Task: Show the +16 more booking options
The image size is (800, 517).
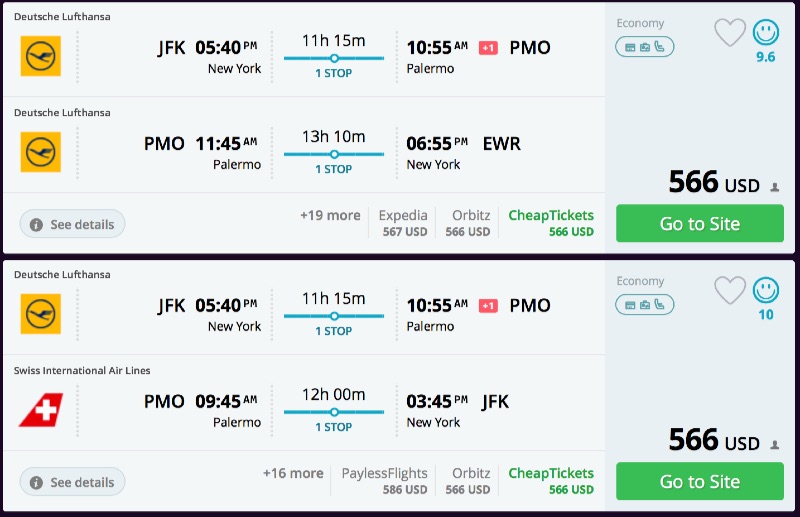Action: 293,473
